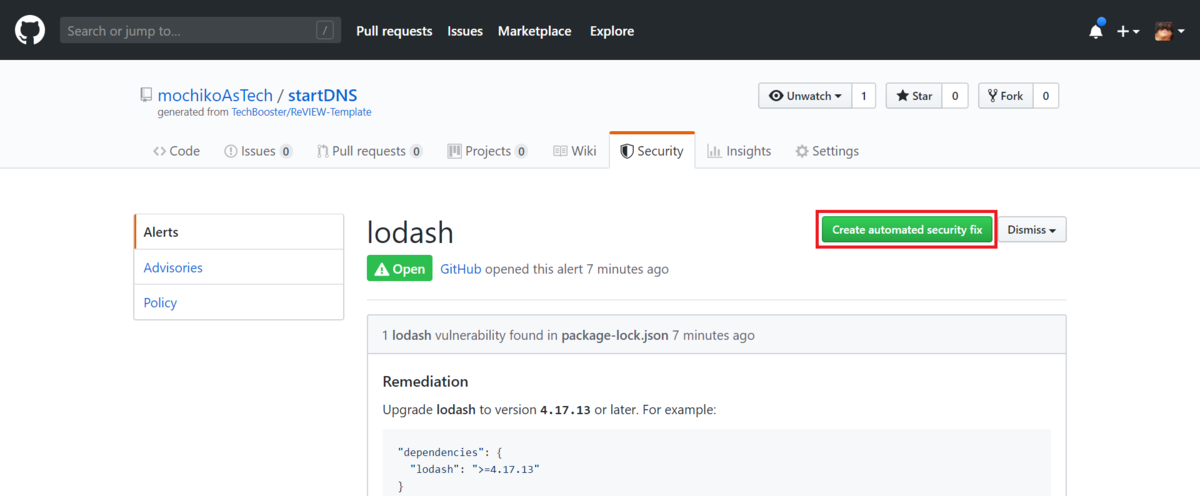Open the notifications bell
This screenshot has width=1200, height=496.
[x=1096, y=31]
